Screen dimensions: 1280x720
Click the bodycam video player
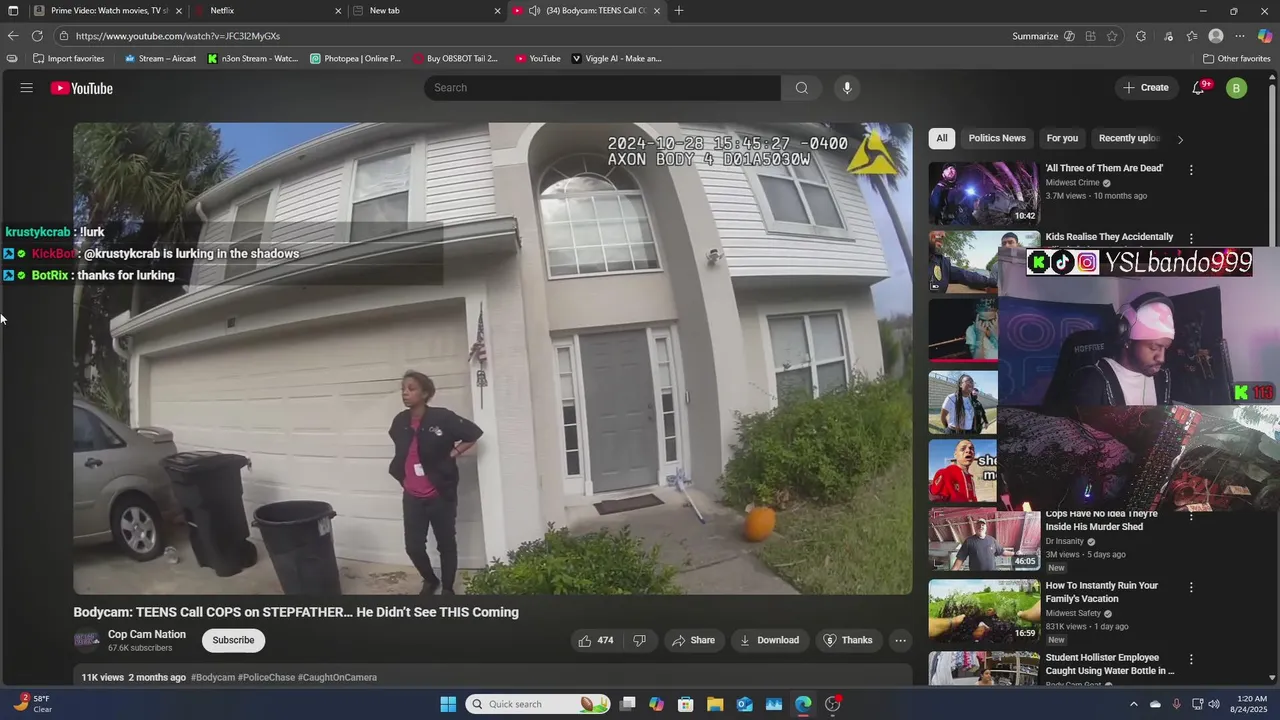tap(492, 358)
